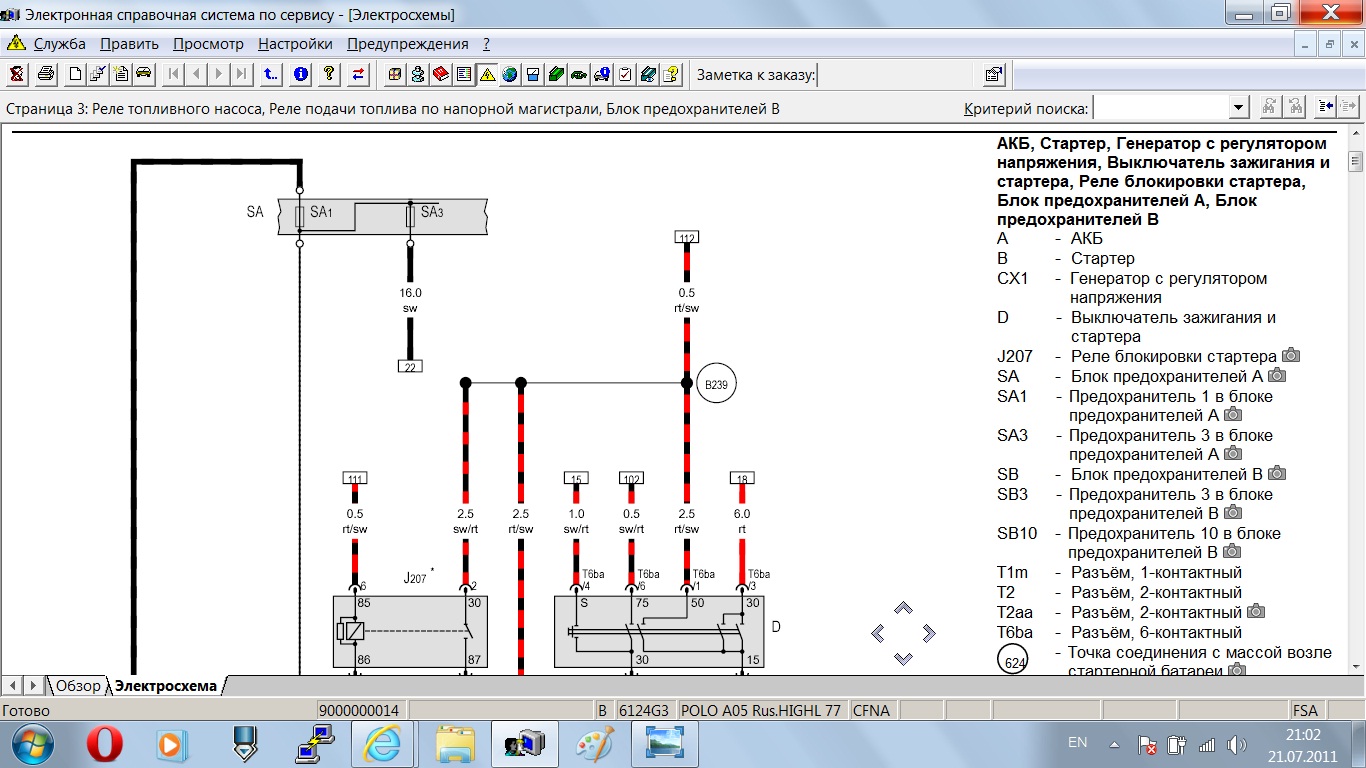Open the blue info circle toolbar icon
The height and width of the screenshot is (768, 1366).
300,74
